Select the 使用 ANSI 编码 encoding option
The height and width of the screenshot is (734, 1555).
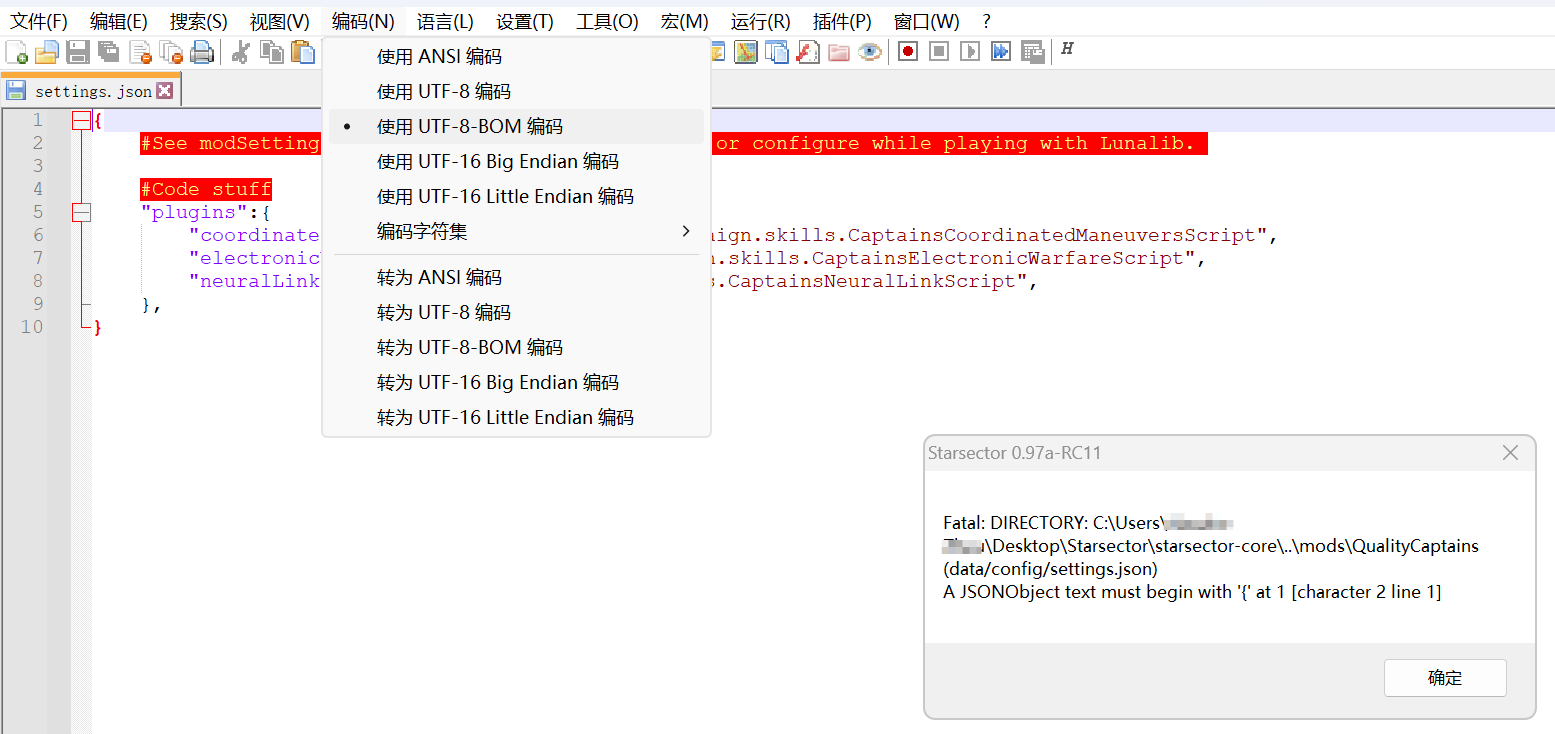[x=439, y=57]
